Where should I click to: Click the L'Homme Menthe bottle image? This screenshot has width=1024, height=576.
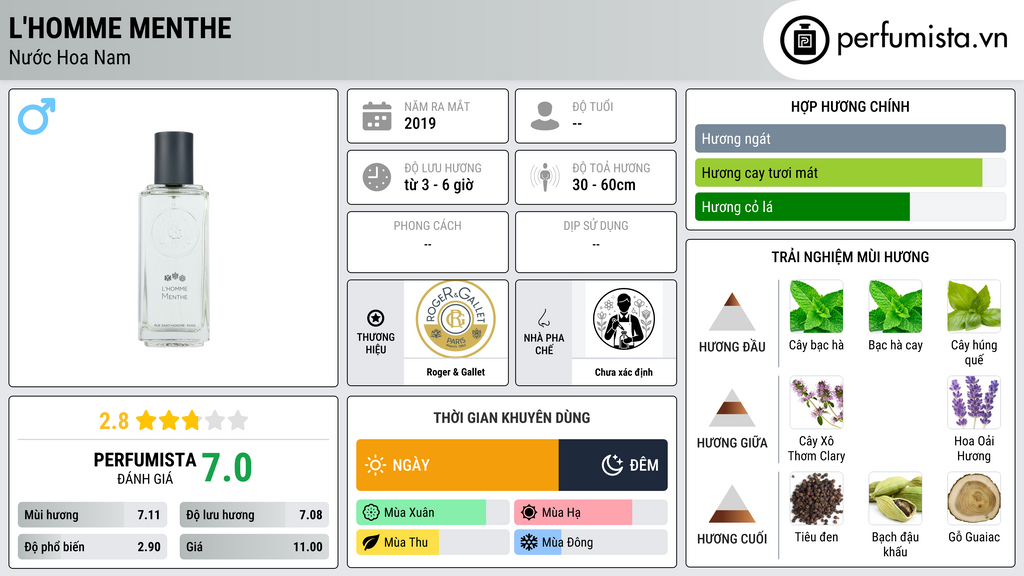pos(174,239)
